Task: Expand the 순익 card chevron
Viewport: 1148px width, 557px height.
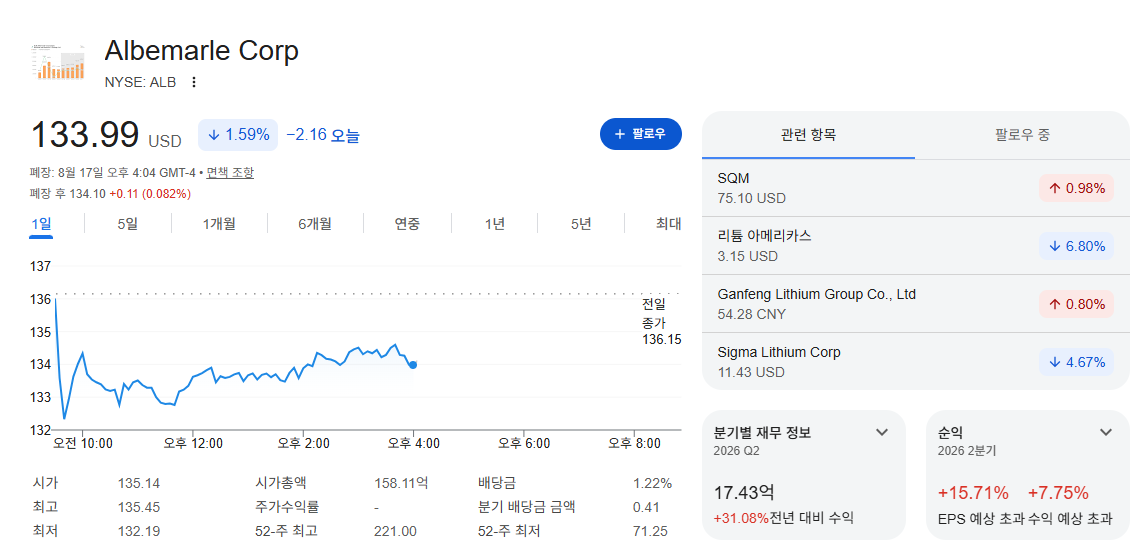Action: (x=1106, y=432)
